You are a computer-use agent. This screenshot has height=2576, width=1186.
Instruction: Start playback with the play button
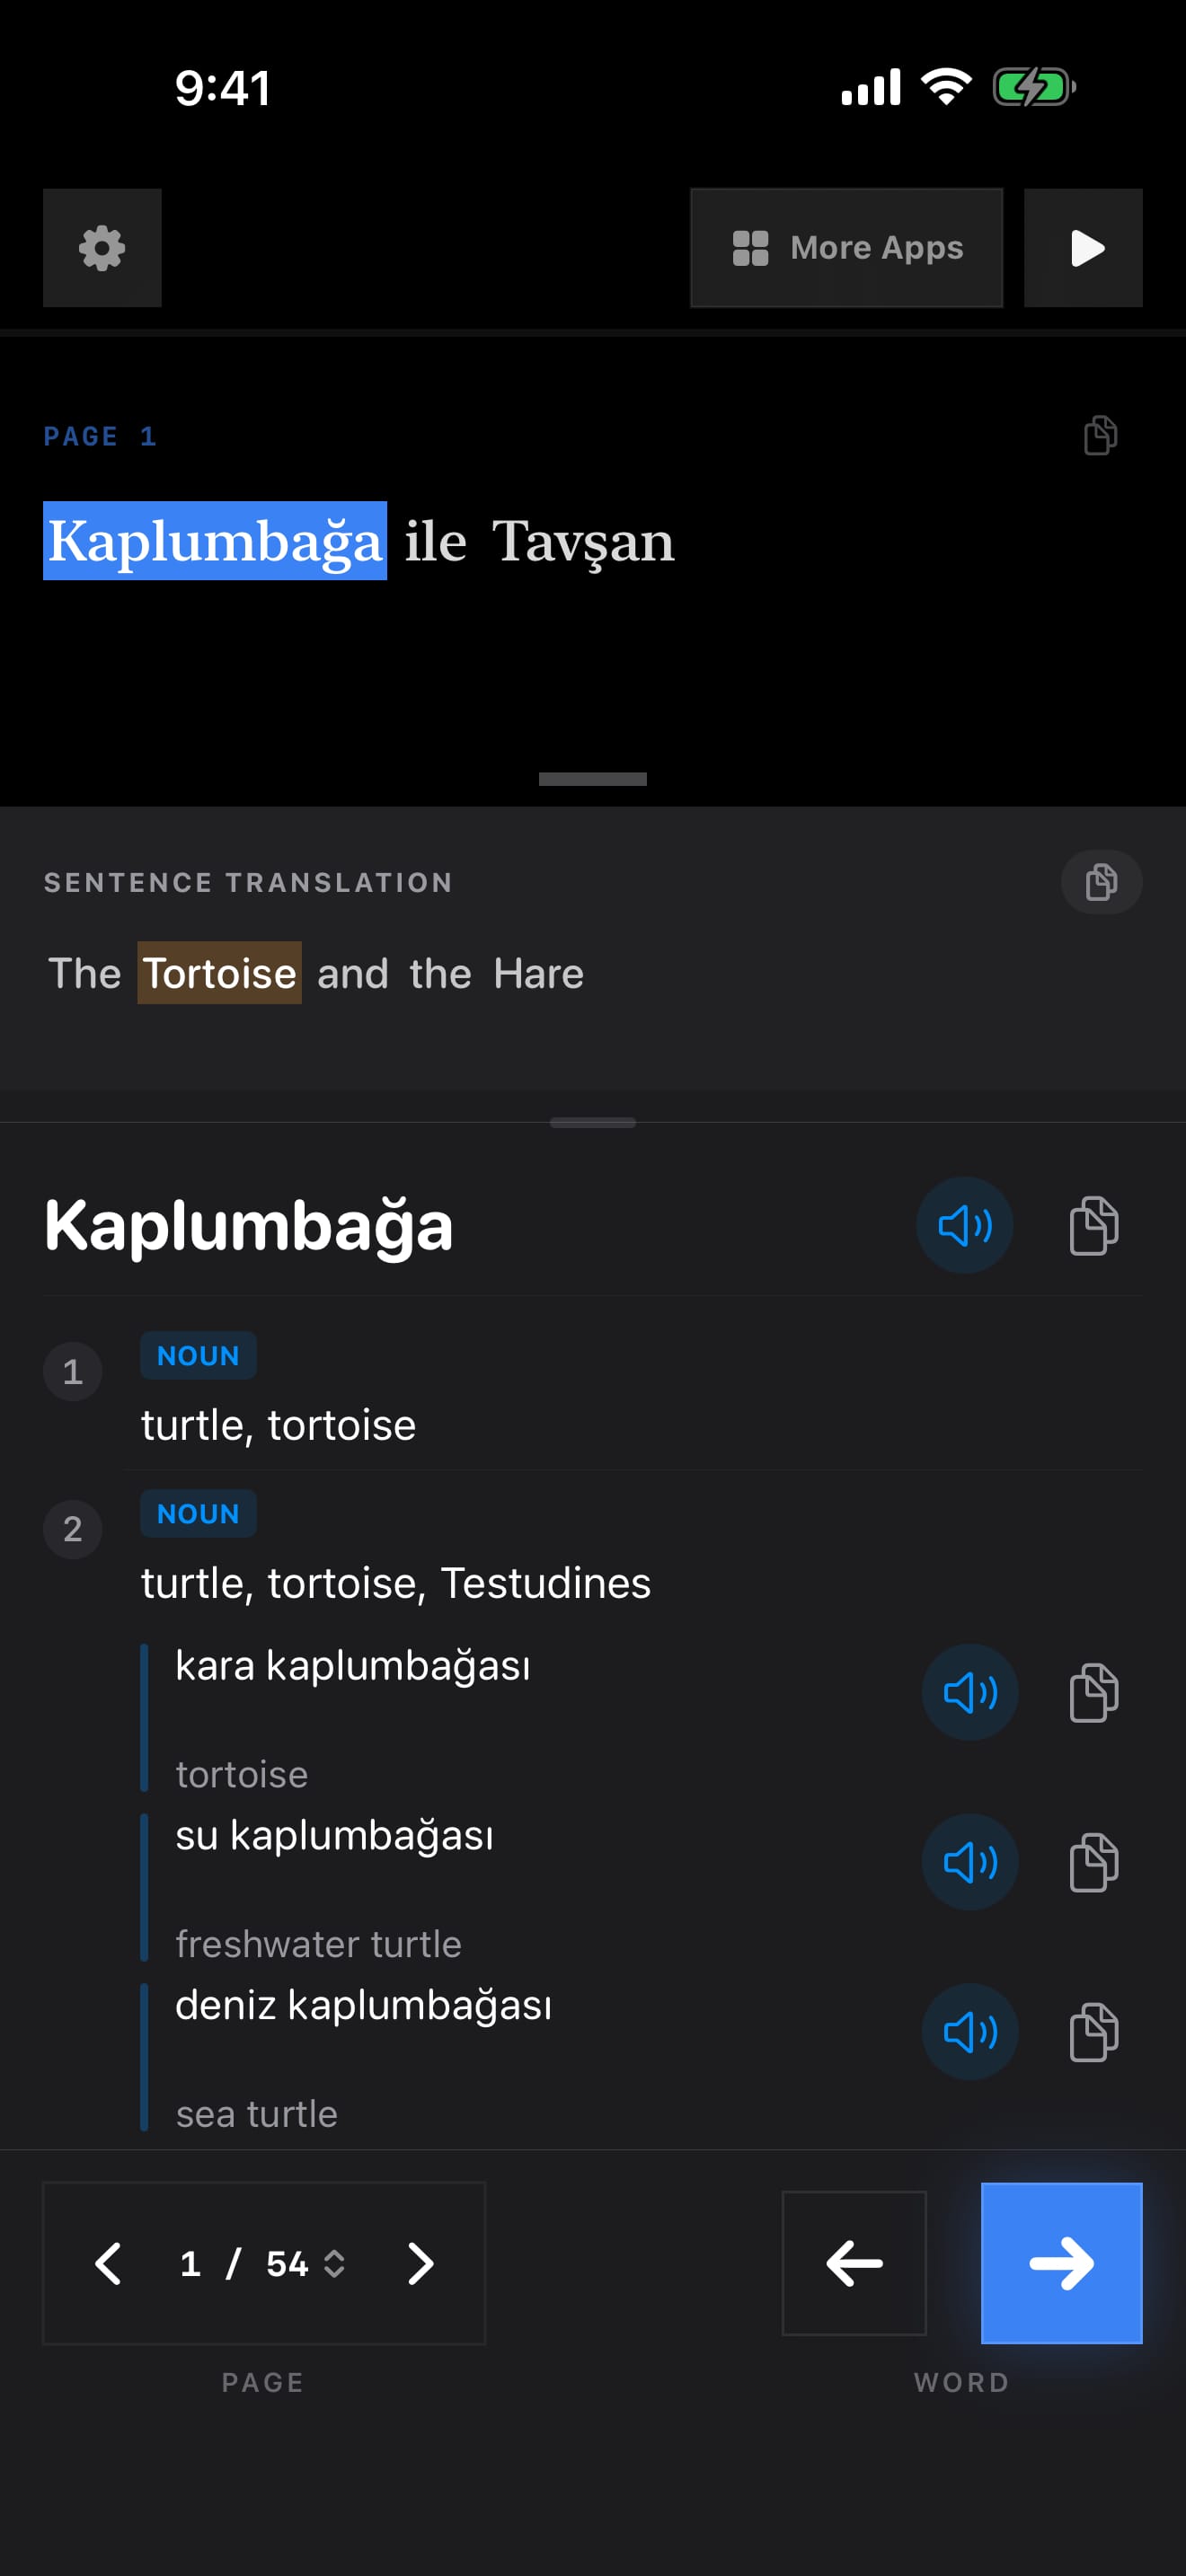[x=1083, y=247]
